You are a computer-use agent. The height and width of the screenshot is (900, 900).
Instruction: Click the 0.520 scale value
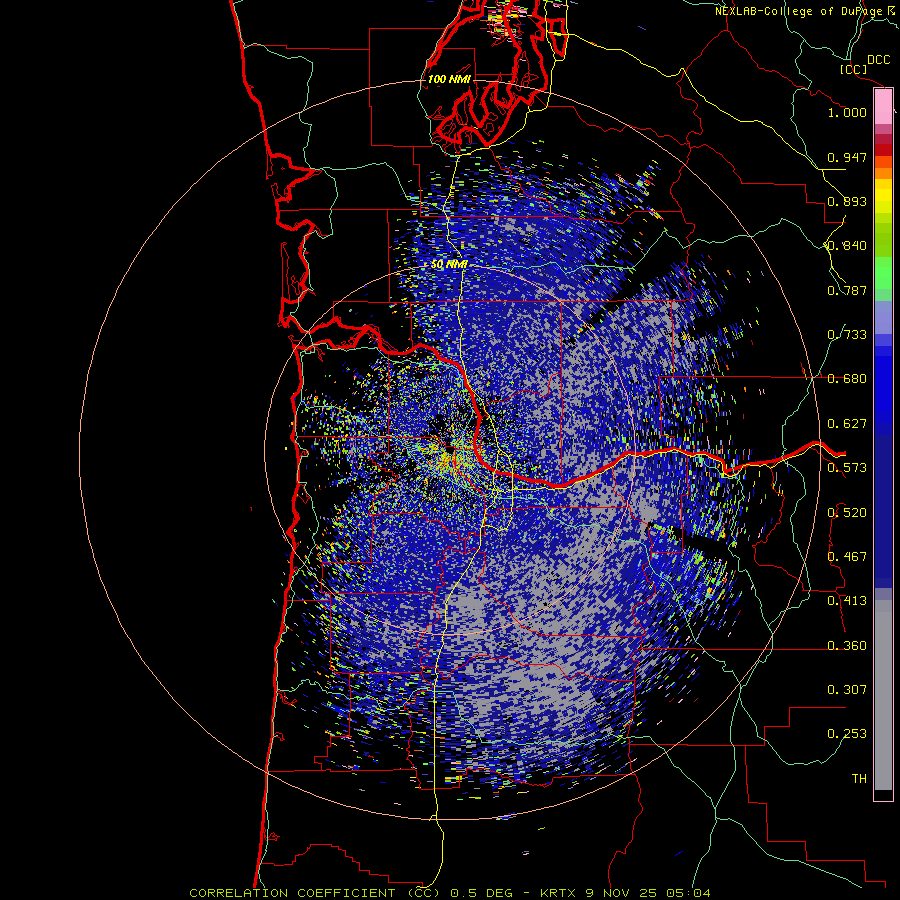point(847,513)
